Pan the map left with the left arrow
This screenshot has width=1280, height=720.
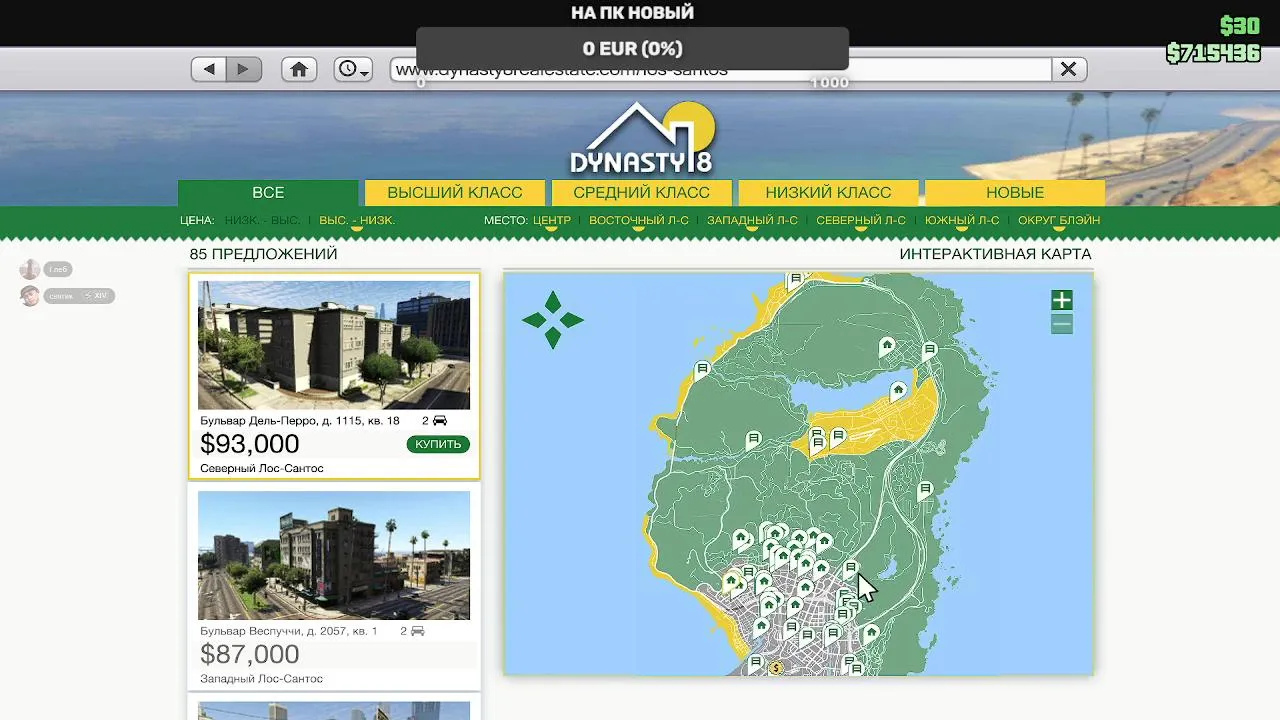pos(533,320)
